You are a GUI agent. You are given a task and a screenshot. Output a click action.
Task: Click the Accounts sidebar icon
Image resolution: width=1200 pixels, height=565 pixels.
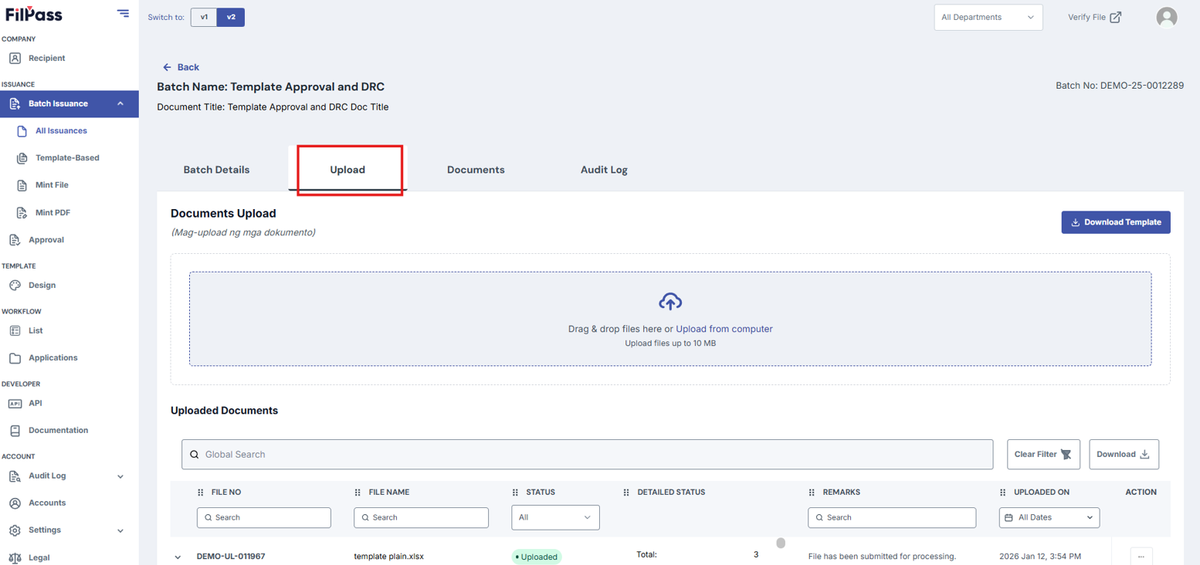tap(15, 503)
